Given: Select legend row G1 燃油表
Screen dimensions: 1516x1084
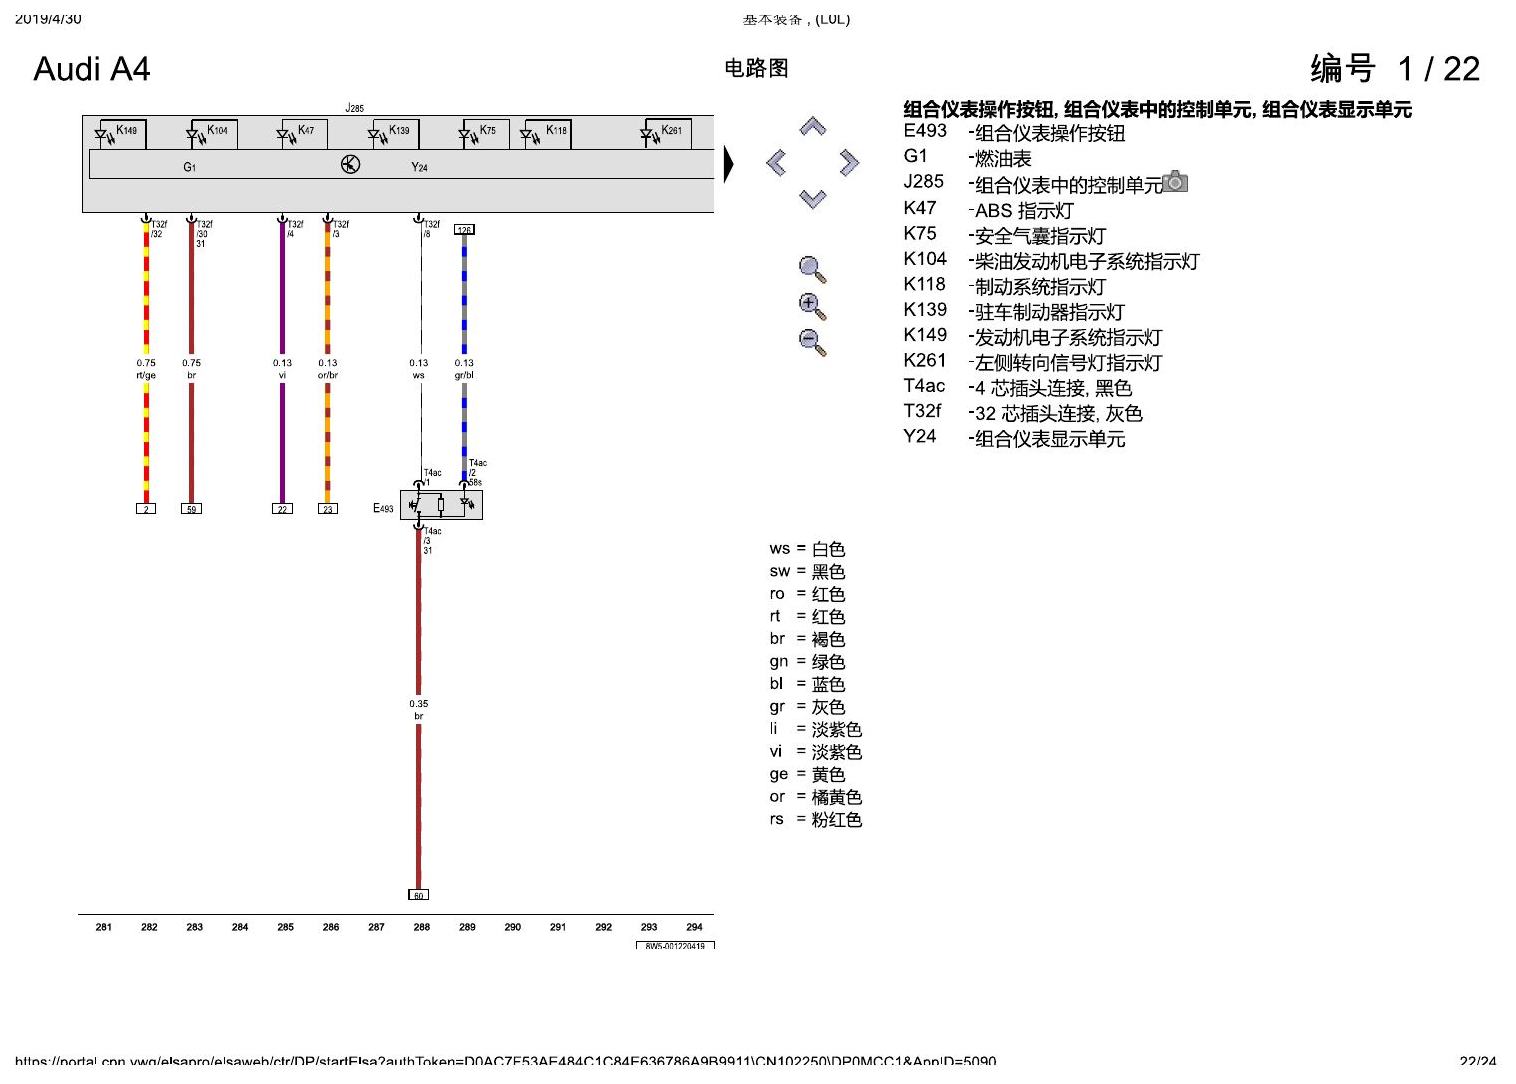Looking at the screenshot, I should point(967,157).
